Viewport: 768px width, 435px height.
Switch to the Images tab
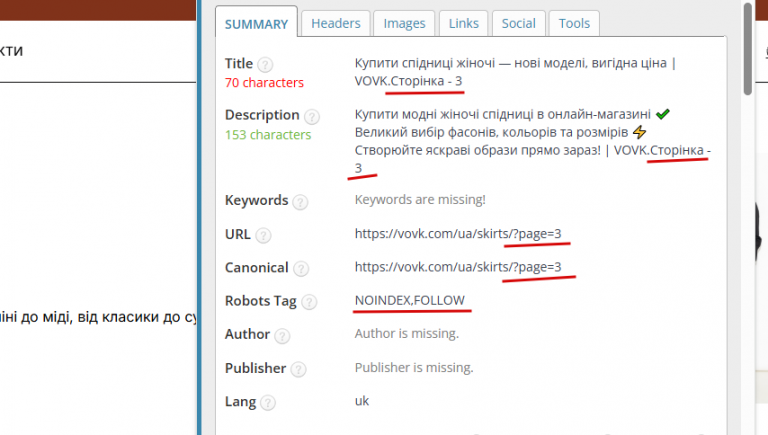click(x=404, y=24)
